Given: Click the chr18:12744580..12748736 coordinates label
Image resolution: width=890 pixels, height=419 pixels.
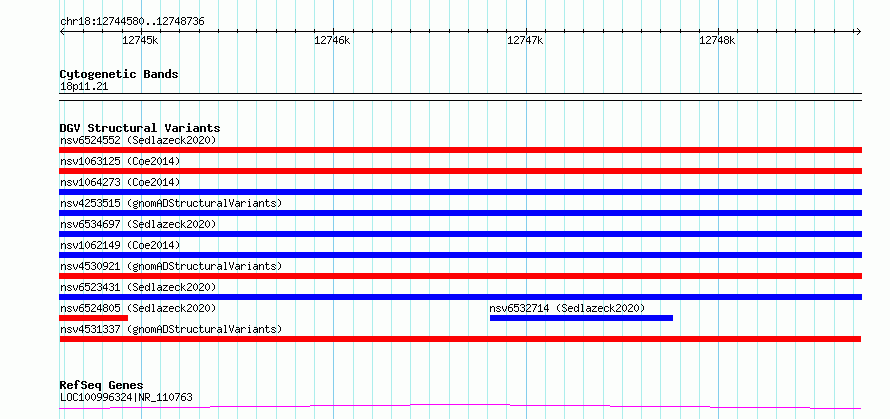Looking at the screenshot, I should pyautogui.click(x=132, y=22).
